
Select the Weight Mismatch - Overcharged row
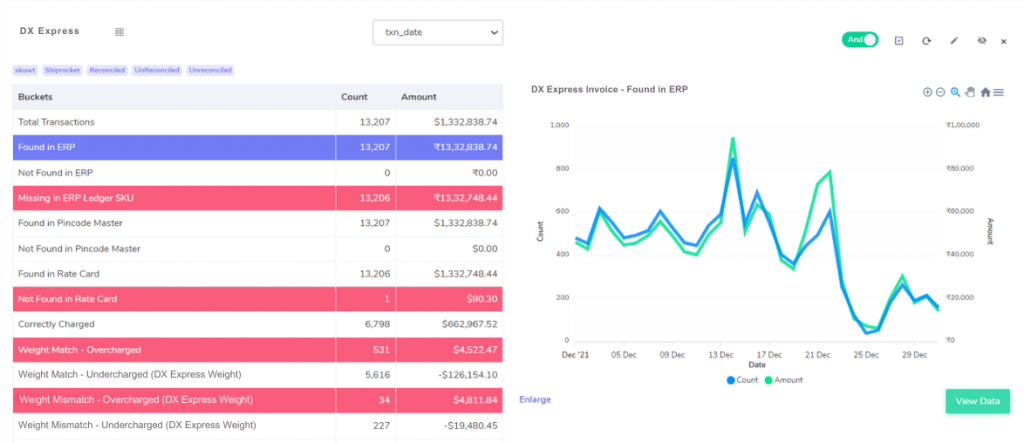258,400
